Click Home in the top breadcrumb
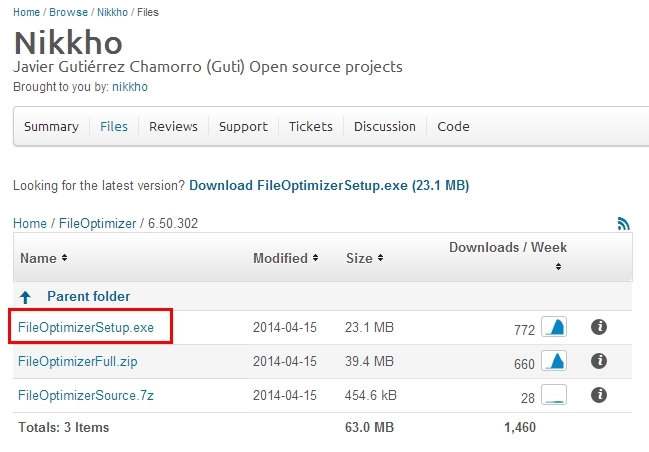 click(x=26, y=12)
